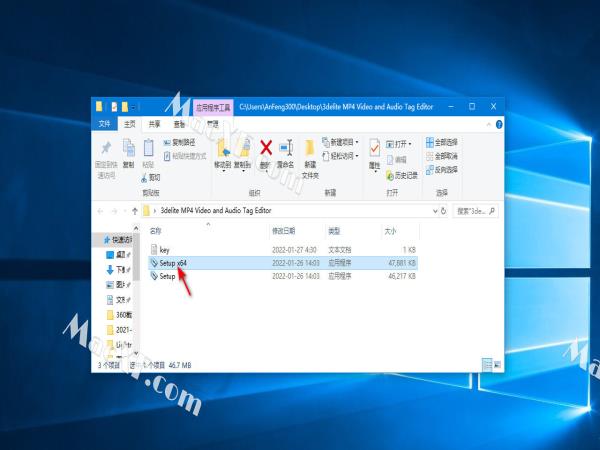The height and width of the screenshot is (450, 600).
Task: Open the 文档 Documents sidebar item
Action: coord(119,300)
